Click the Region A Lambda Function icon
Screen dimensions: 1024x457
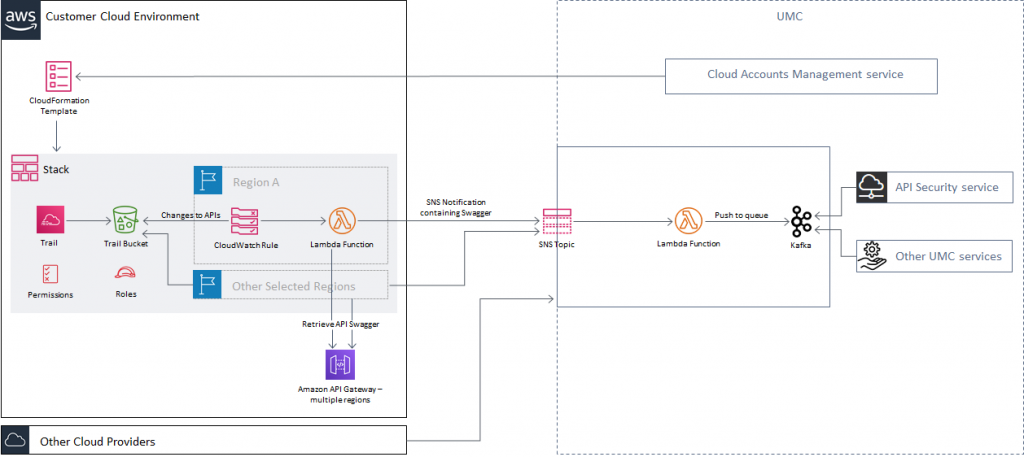pyautogui.click(x=343, y=221)
